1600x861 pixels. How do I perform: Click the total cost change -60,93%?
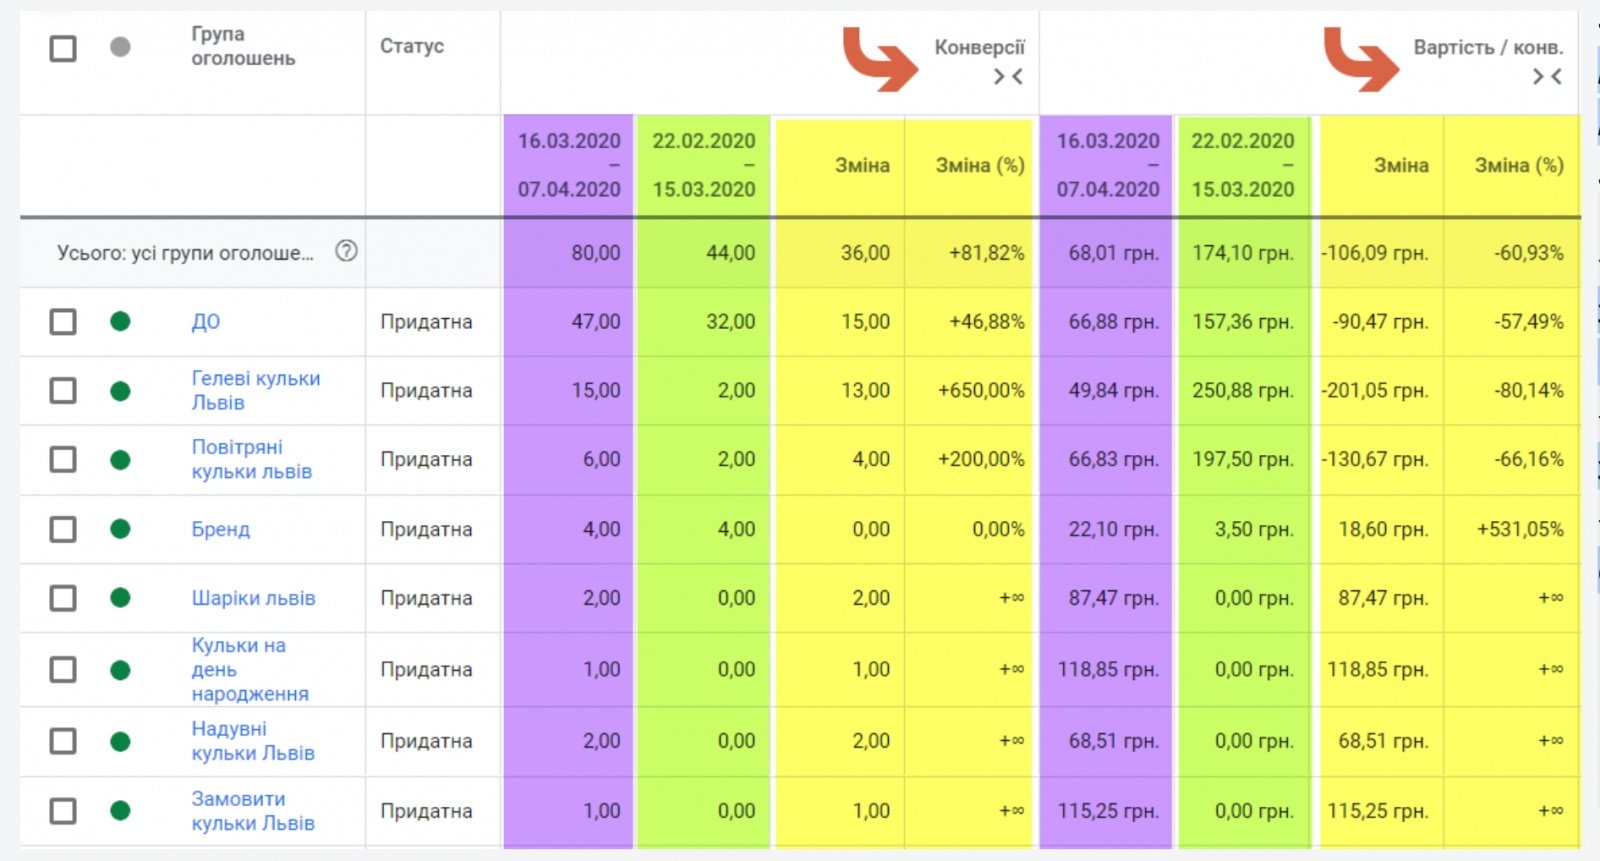[1529, 253]
